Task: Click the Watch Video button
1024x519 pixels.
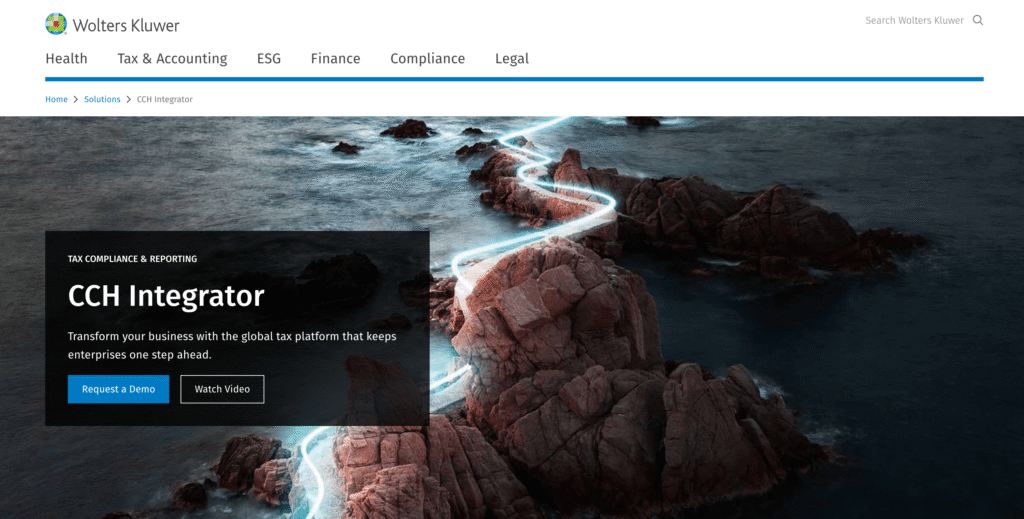Action: click(x=222, y=389)
